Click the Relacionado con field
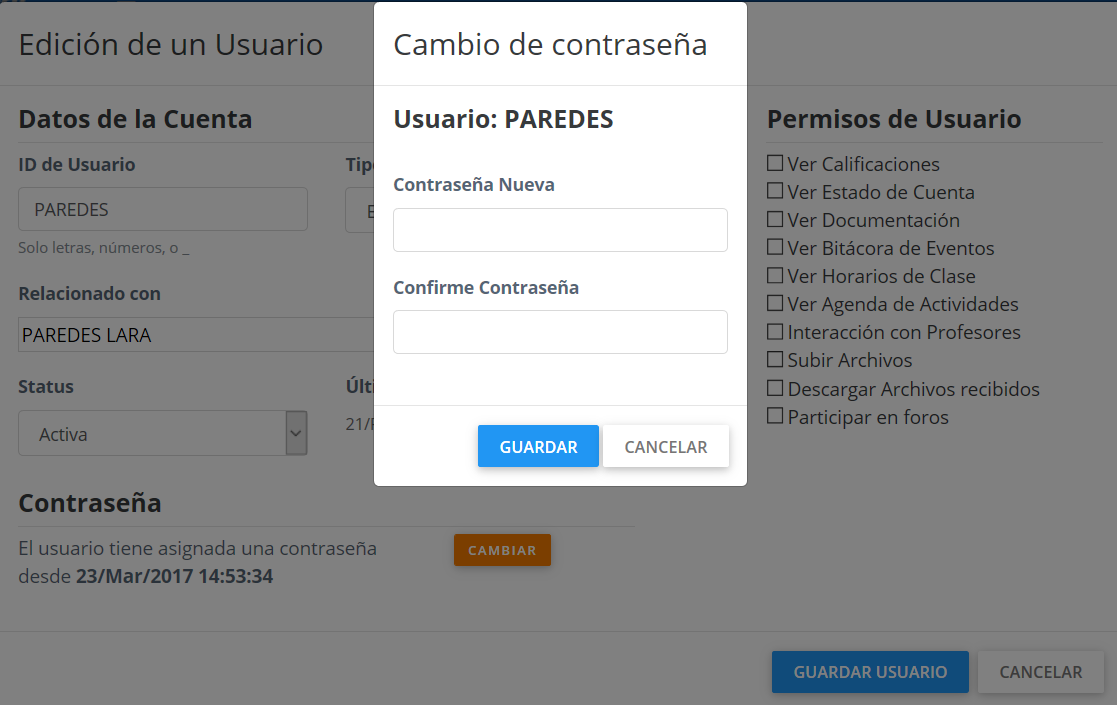Viewport: 1117px width, 705px height. 195,335
